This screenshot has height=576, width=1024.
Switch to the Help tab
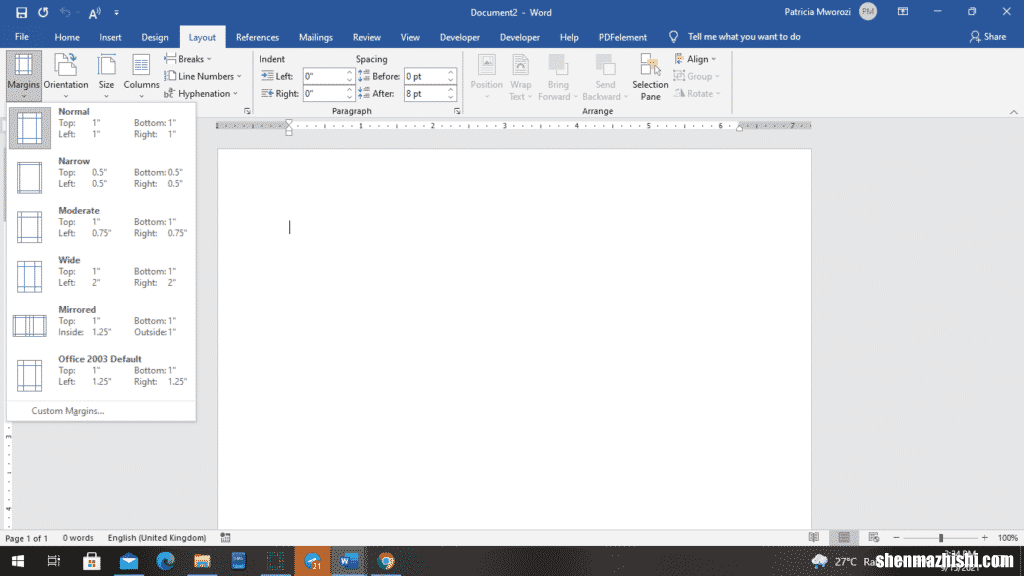[x=569, y=37]
